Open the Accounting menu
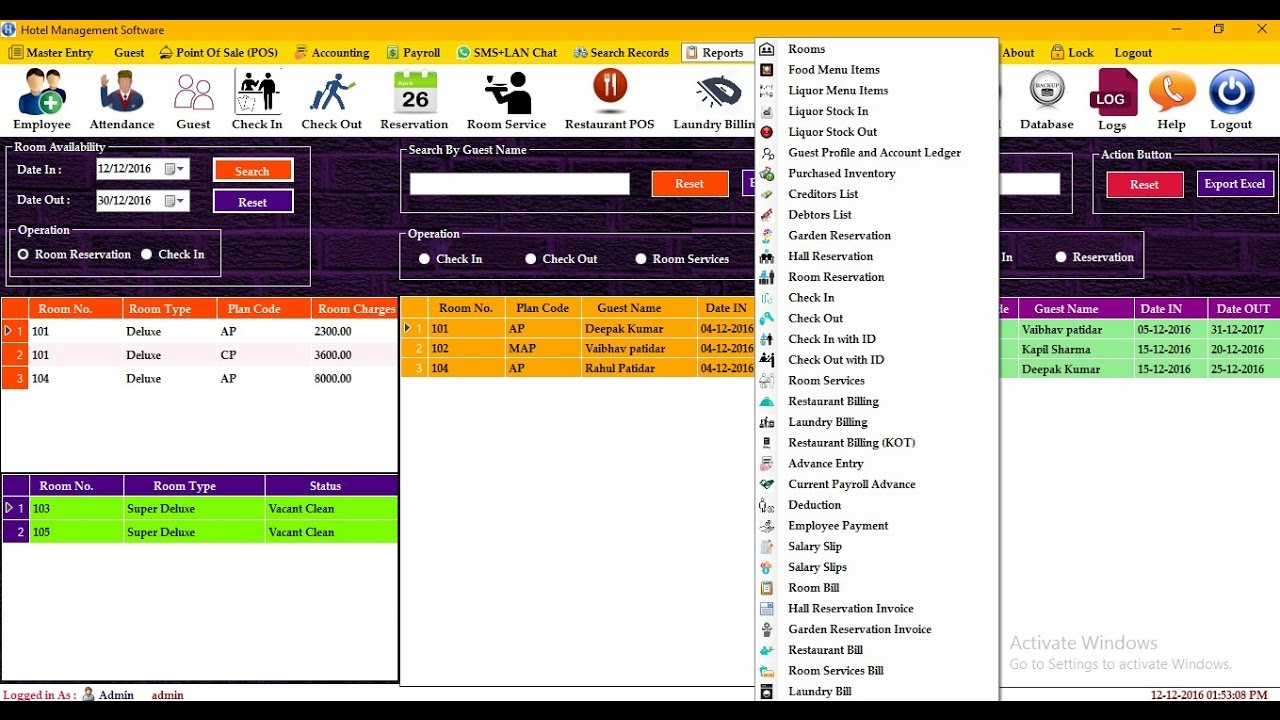The width and height of the screenshot is (1280, 720). click(x=331, y=53)
